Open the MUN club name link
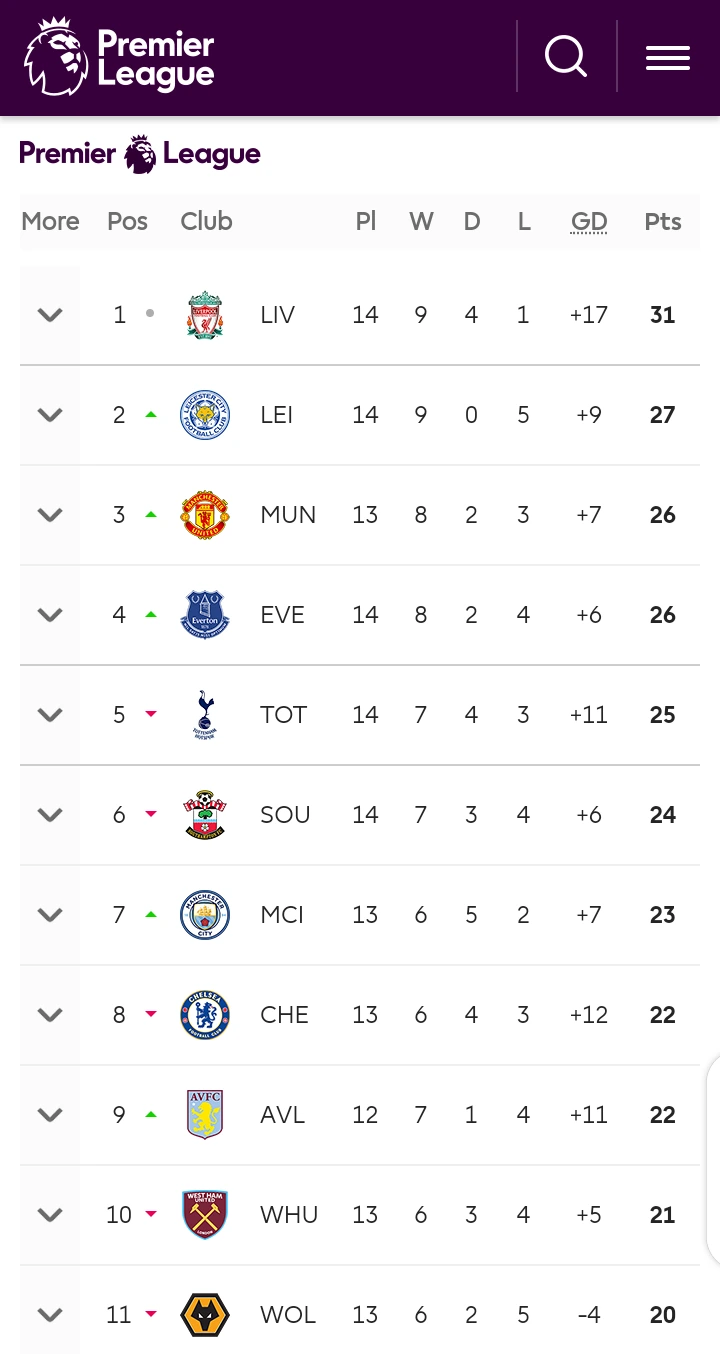Screen dimensions: 720x1354 288,515
